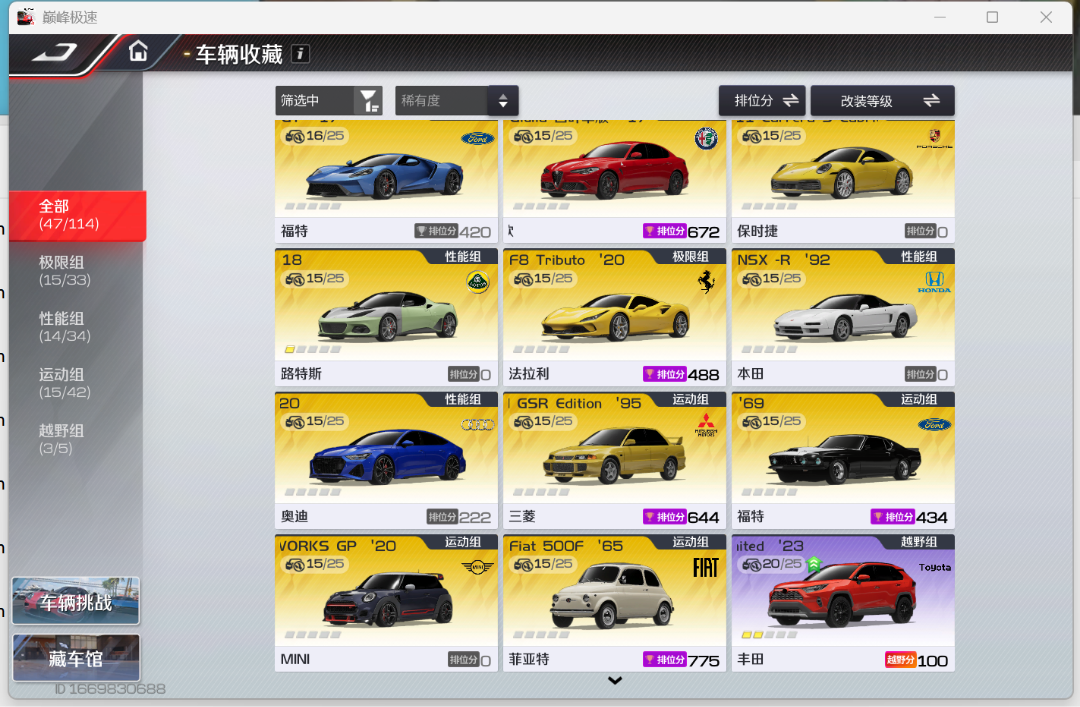Open the 筛选中 filter control
This screenshot has height=707, width=1080.
(x=329, y=101)
